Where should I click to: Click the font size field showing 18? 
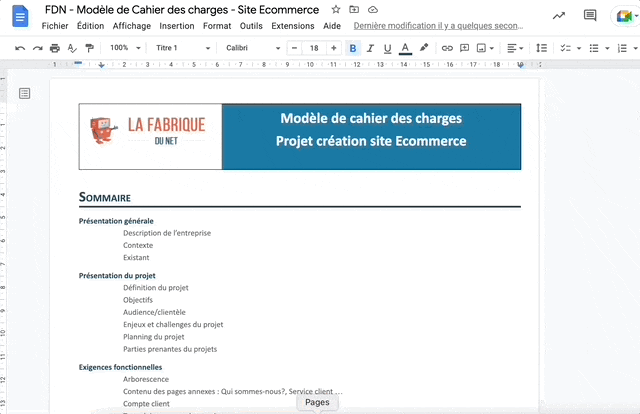click(x=314, y=48)
